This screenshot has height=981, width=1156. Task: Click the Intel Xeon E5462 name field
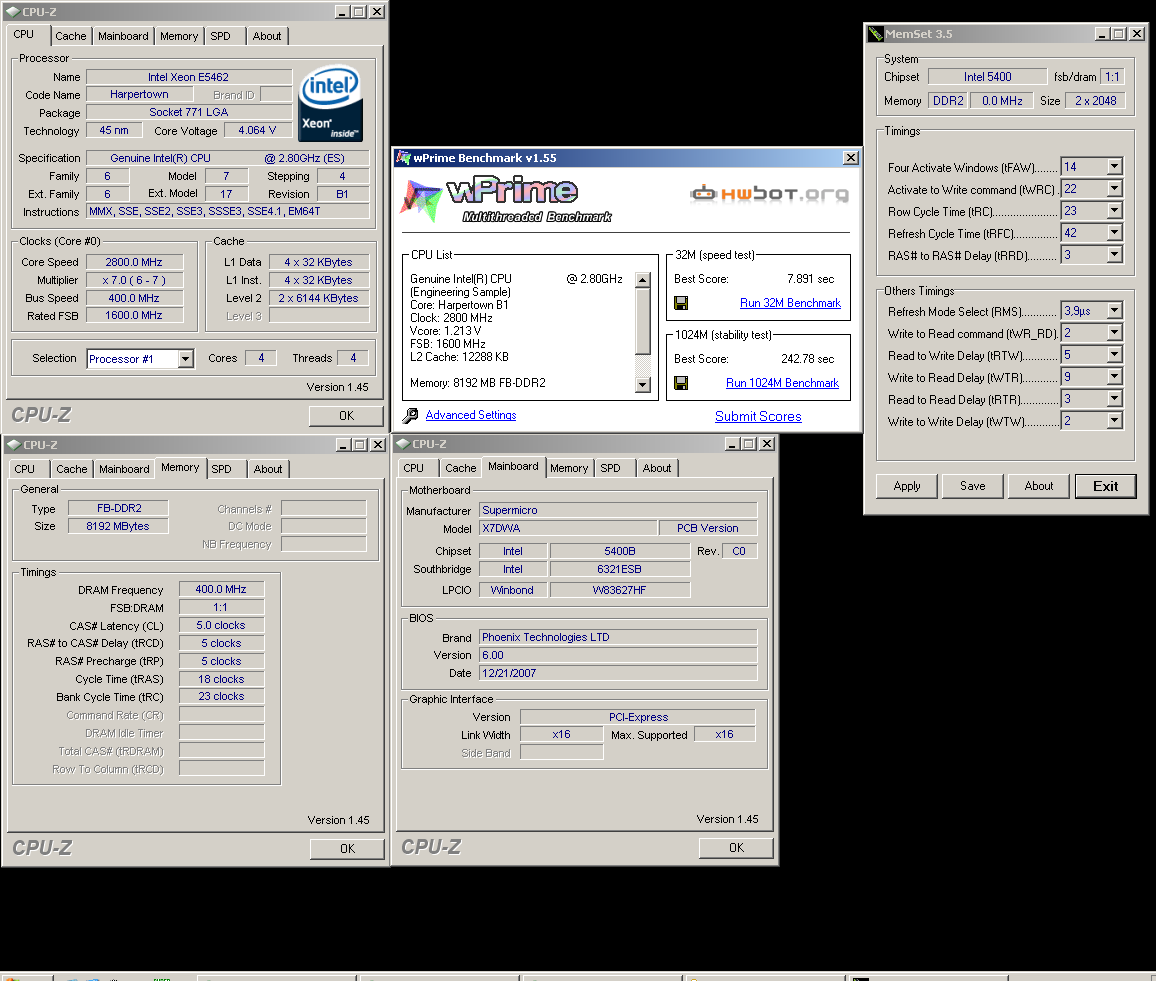click(x=189, y=77)
